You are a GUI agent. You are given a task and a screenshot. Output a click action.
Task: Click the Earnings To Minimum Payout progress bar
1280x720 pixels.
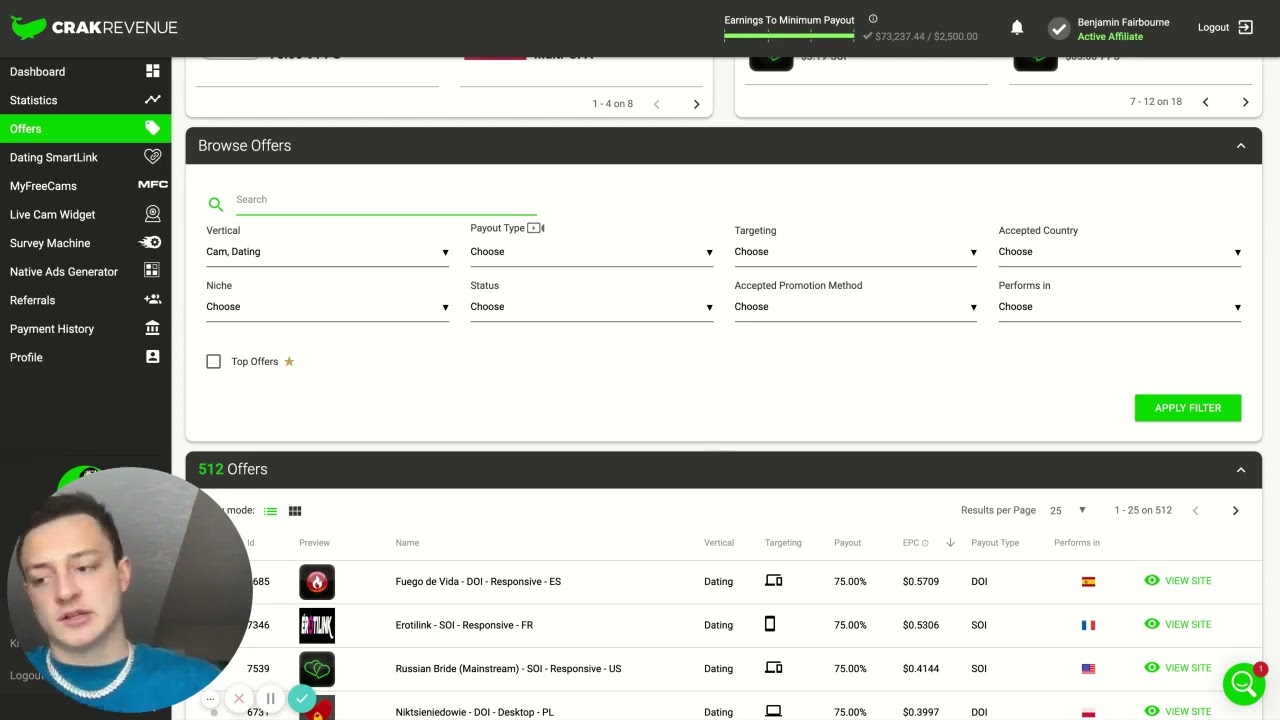point(789,36)
